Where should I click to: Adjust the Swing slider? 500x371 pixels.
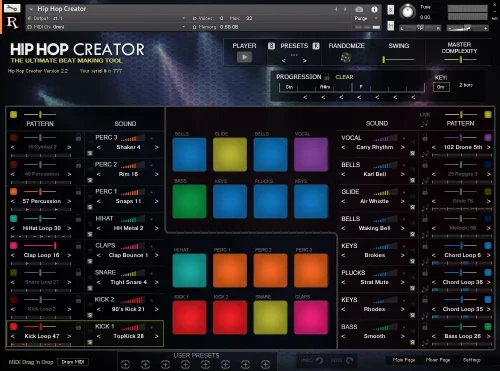pos(398,60)
